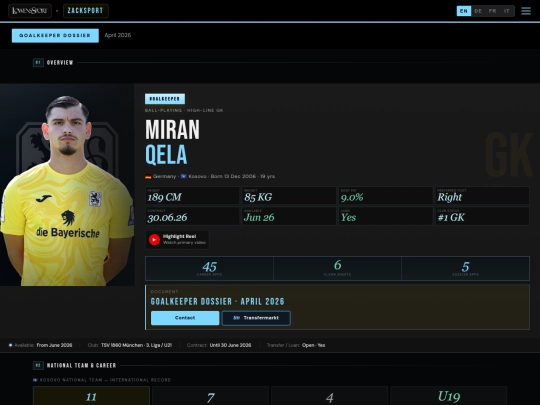Click the Jun 26 available value
Screen dimensions: 540x405
pos(259,218)
